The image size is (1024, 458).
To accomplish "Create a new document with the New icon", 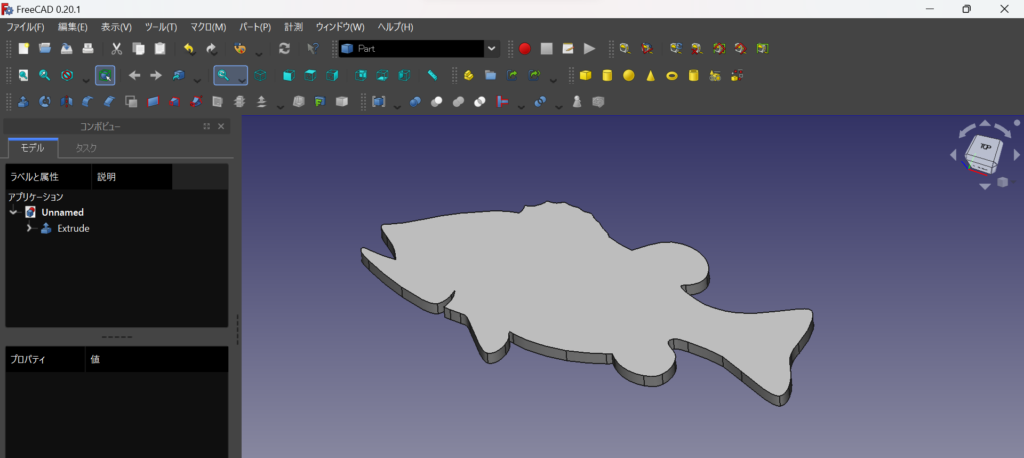I will (24, 48).
